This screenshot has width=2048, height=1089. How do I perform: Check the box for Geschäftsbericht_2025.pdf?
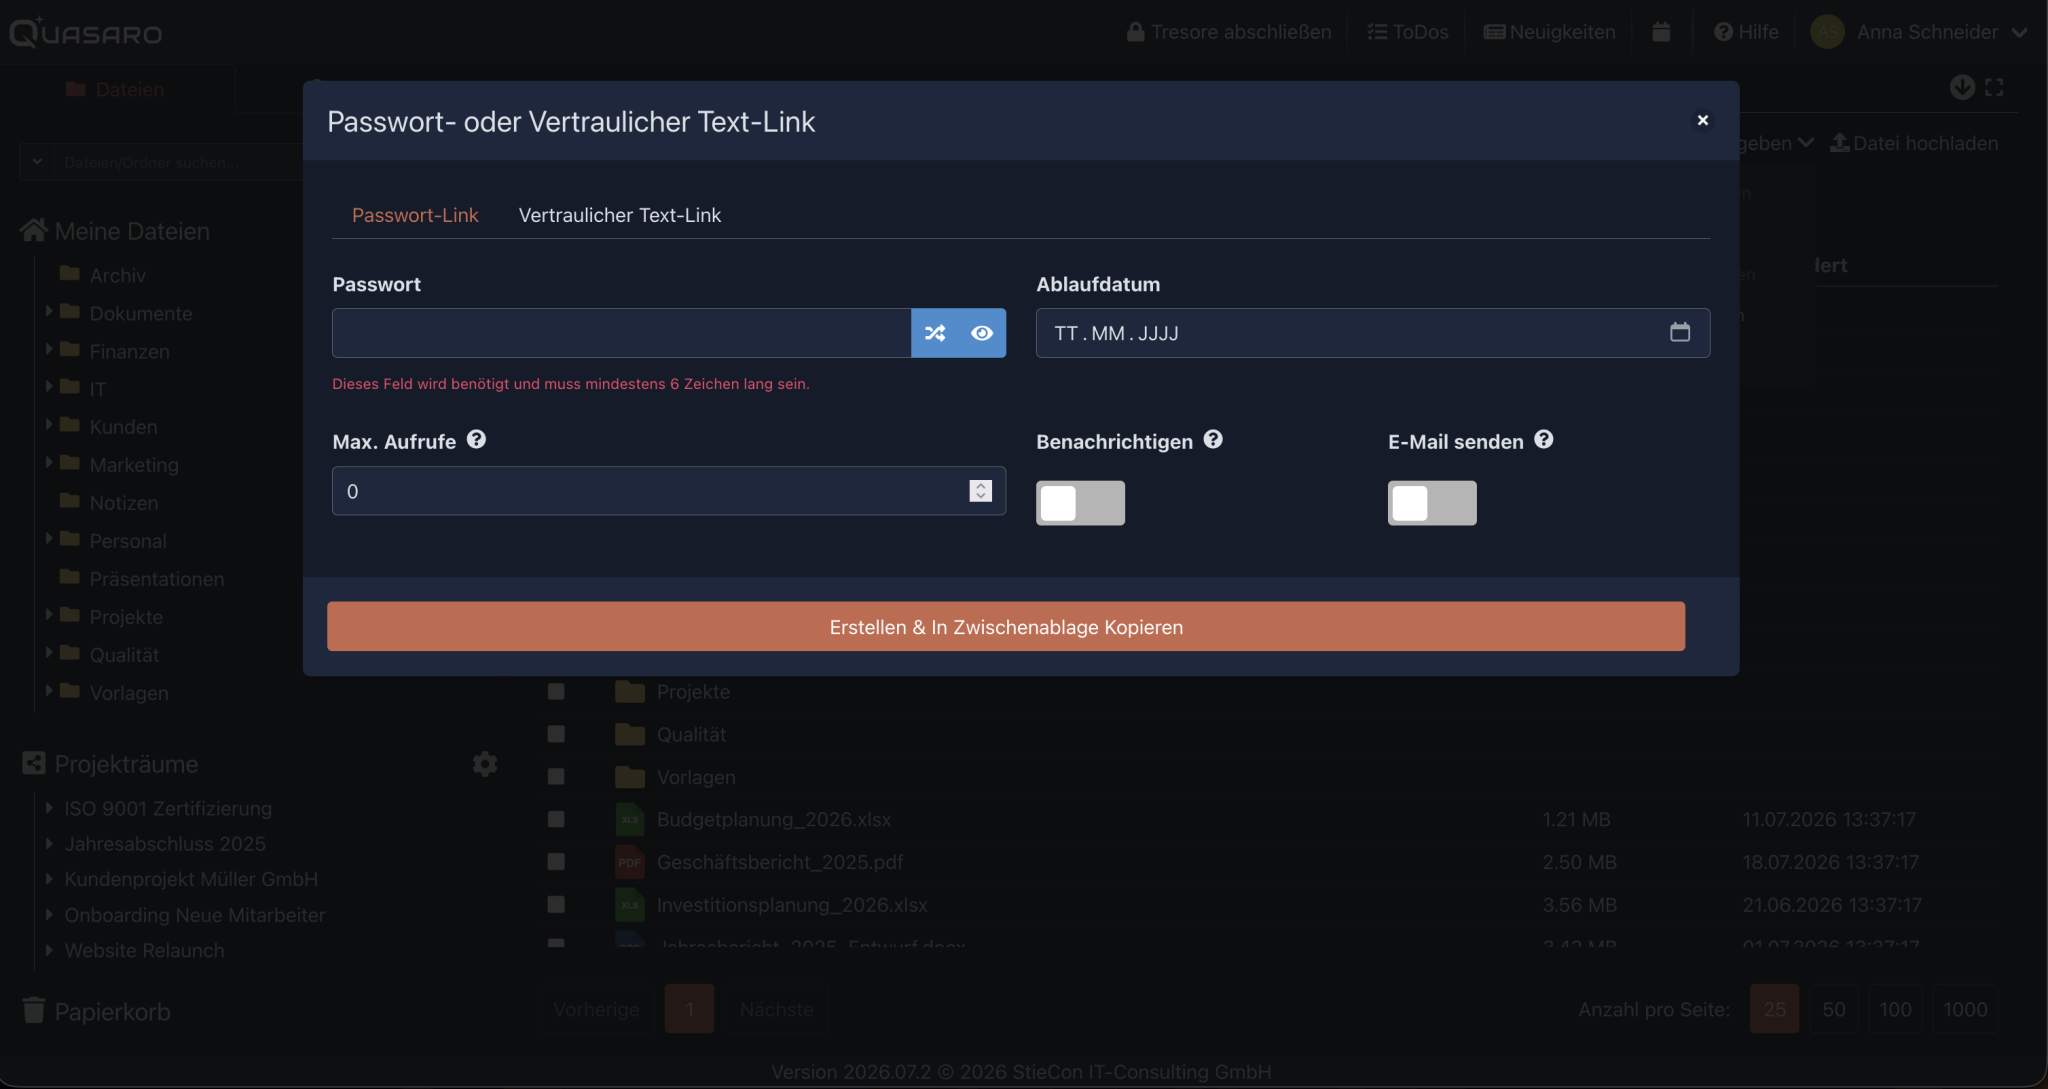tap(557, 862)
